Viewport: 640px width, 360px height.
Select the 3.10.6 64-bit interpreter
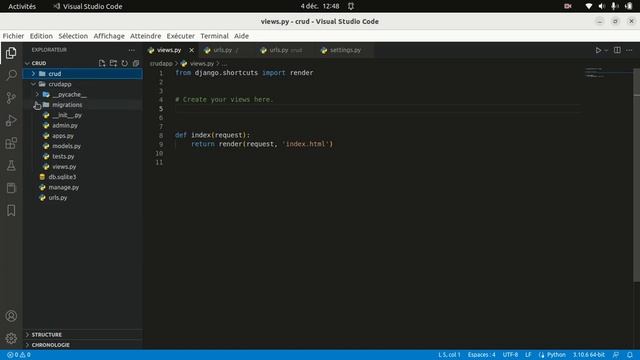(589, 355)
